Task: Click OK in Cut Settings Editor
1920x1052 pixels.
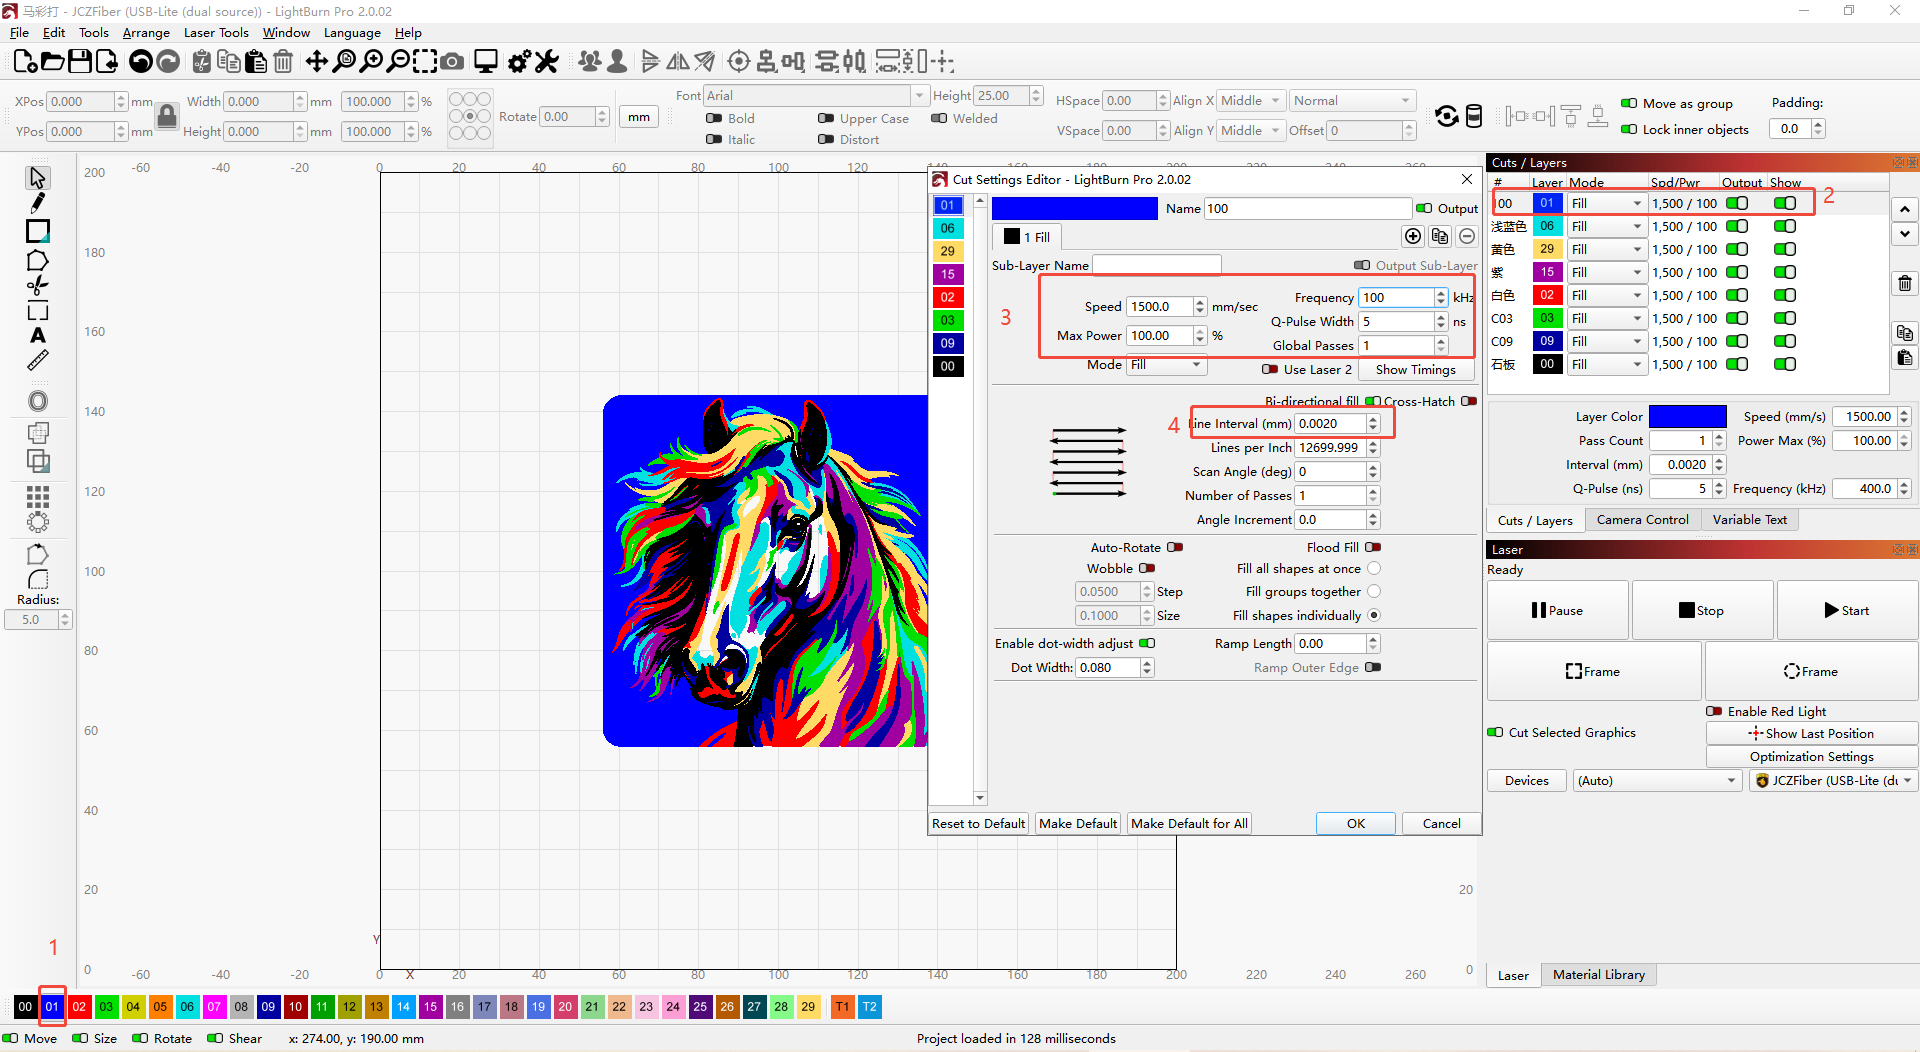Action: pyautogui.click(x=1355, y=823)
